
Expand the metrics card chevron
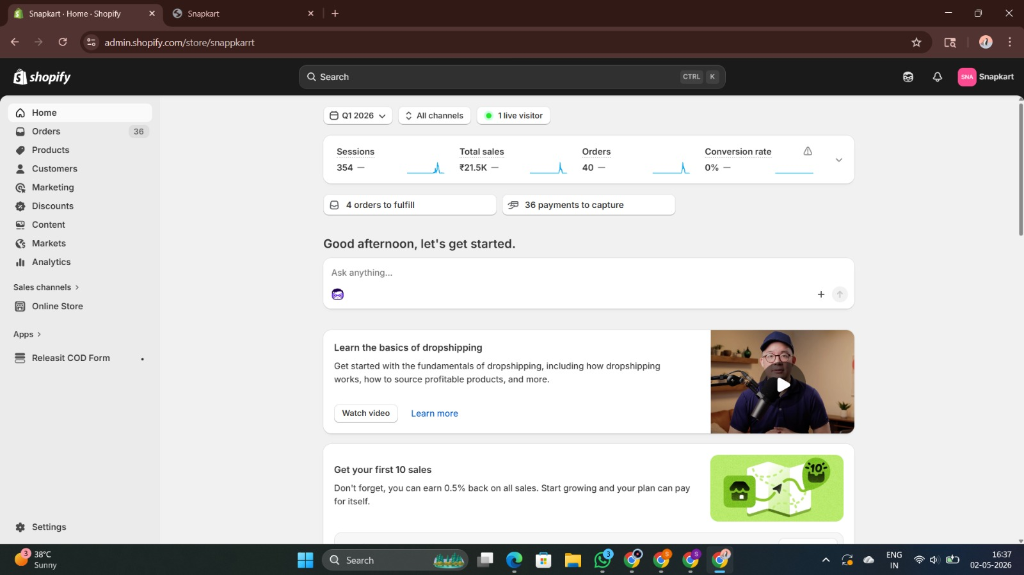[839, 159]
